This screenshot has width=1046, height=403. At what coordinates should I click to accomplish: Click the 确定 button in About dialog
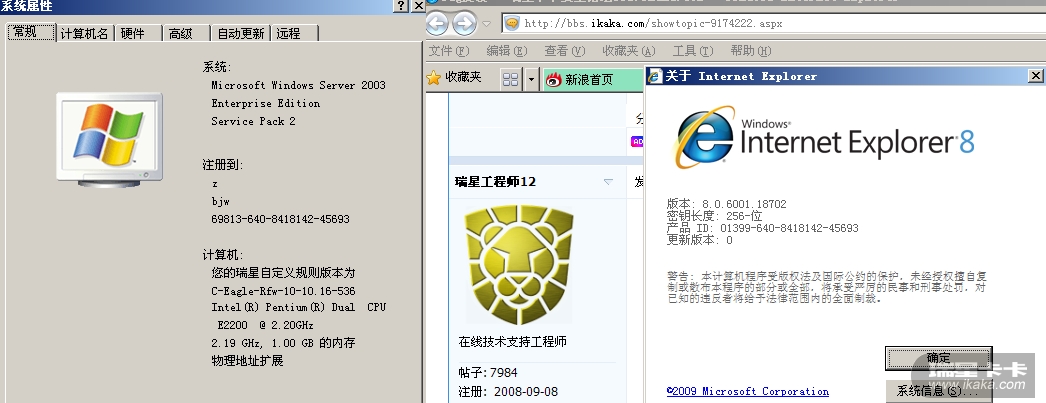[x=938, y=357]
